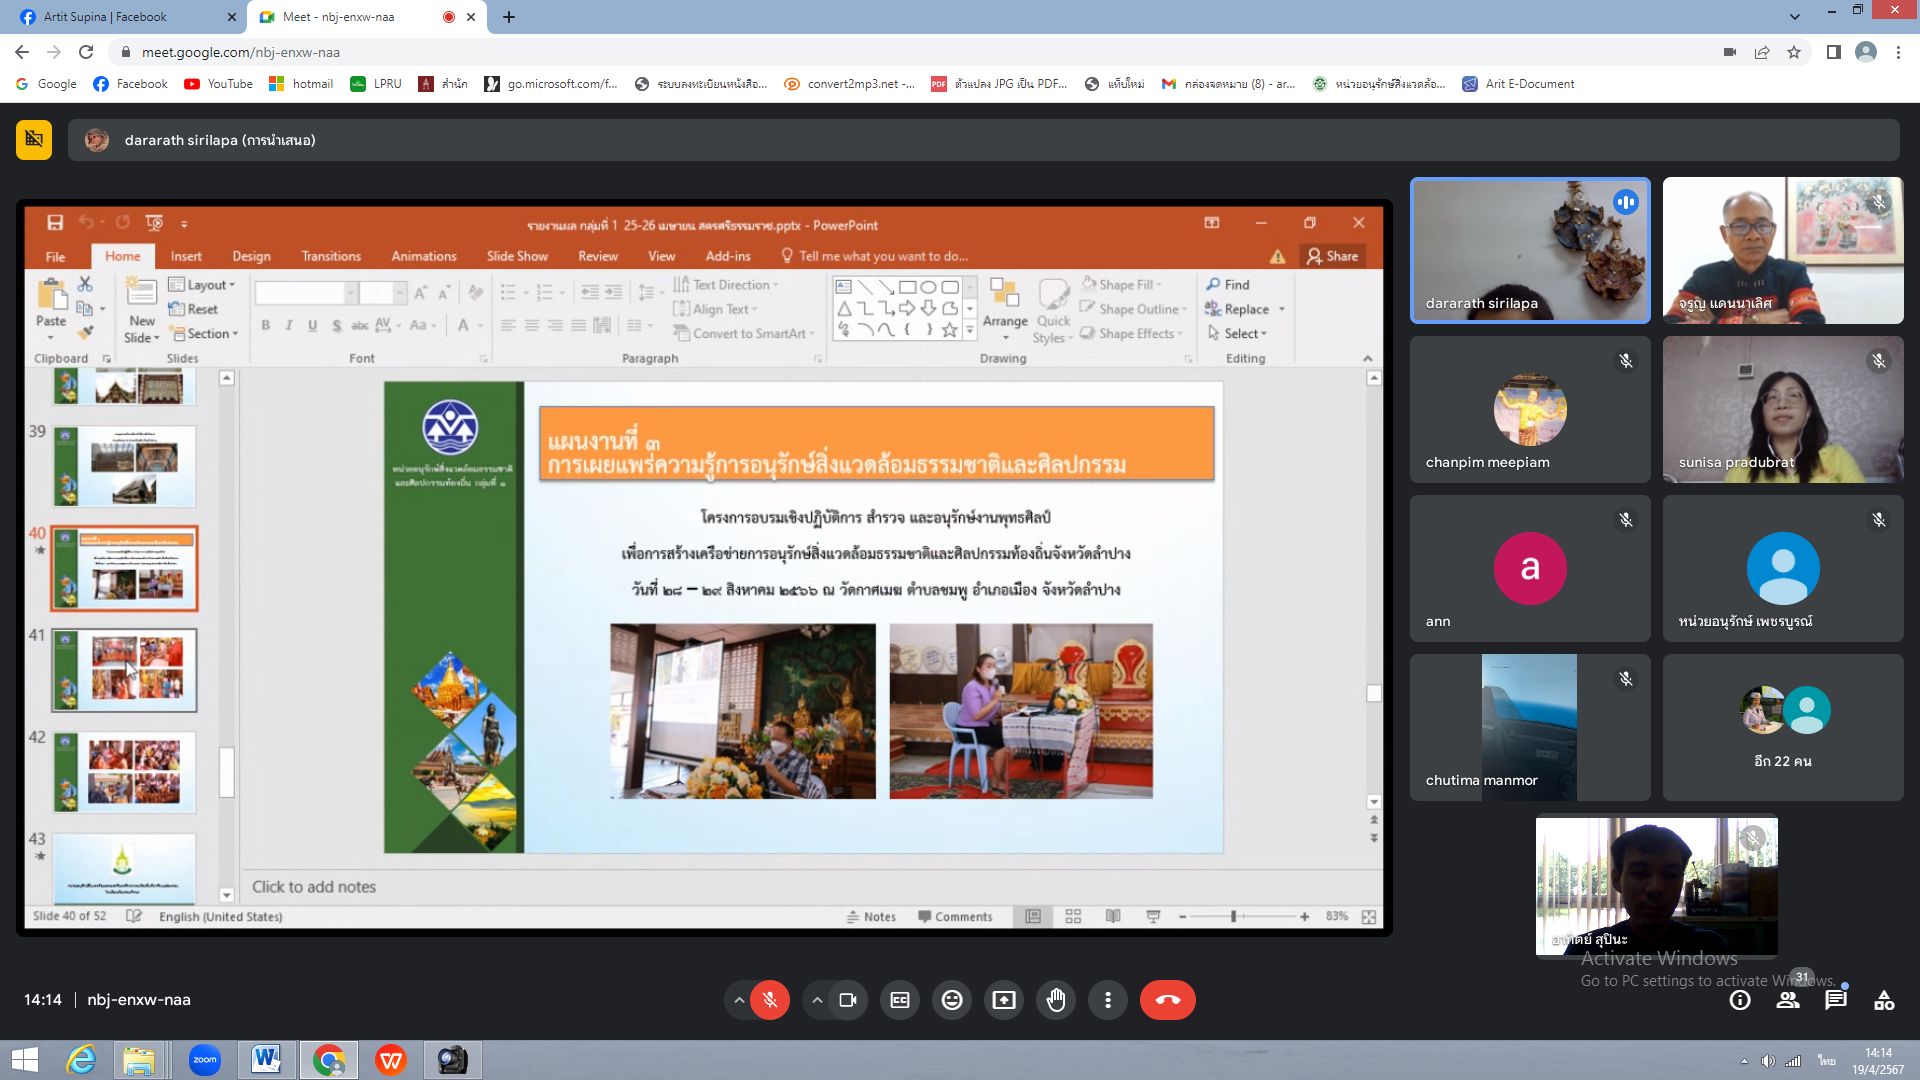
Task: Select the dararath sirilapa video tile
Action: coord(1530,250)
